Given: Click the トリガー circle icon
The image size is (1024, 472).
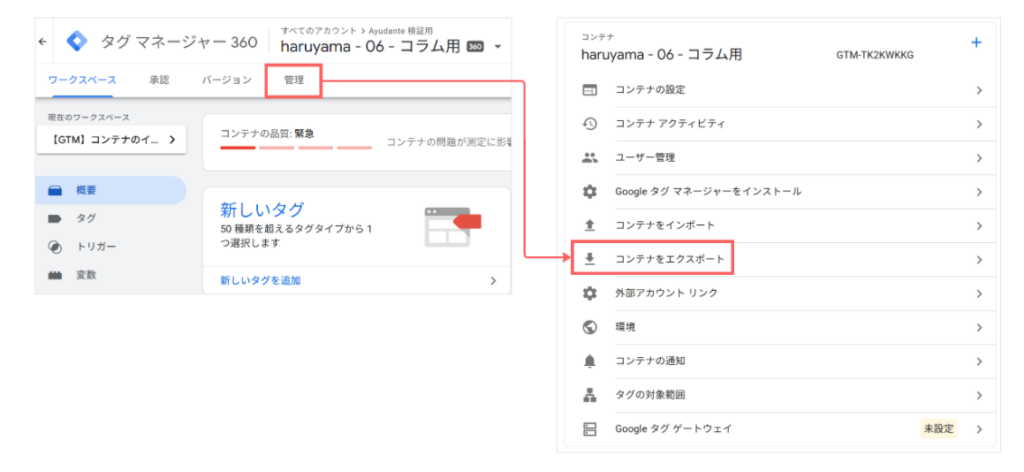Looking at the screenshot, I should coord(55,247).
